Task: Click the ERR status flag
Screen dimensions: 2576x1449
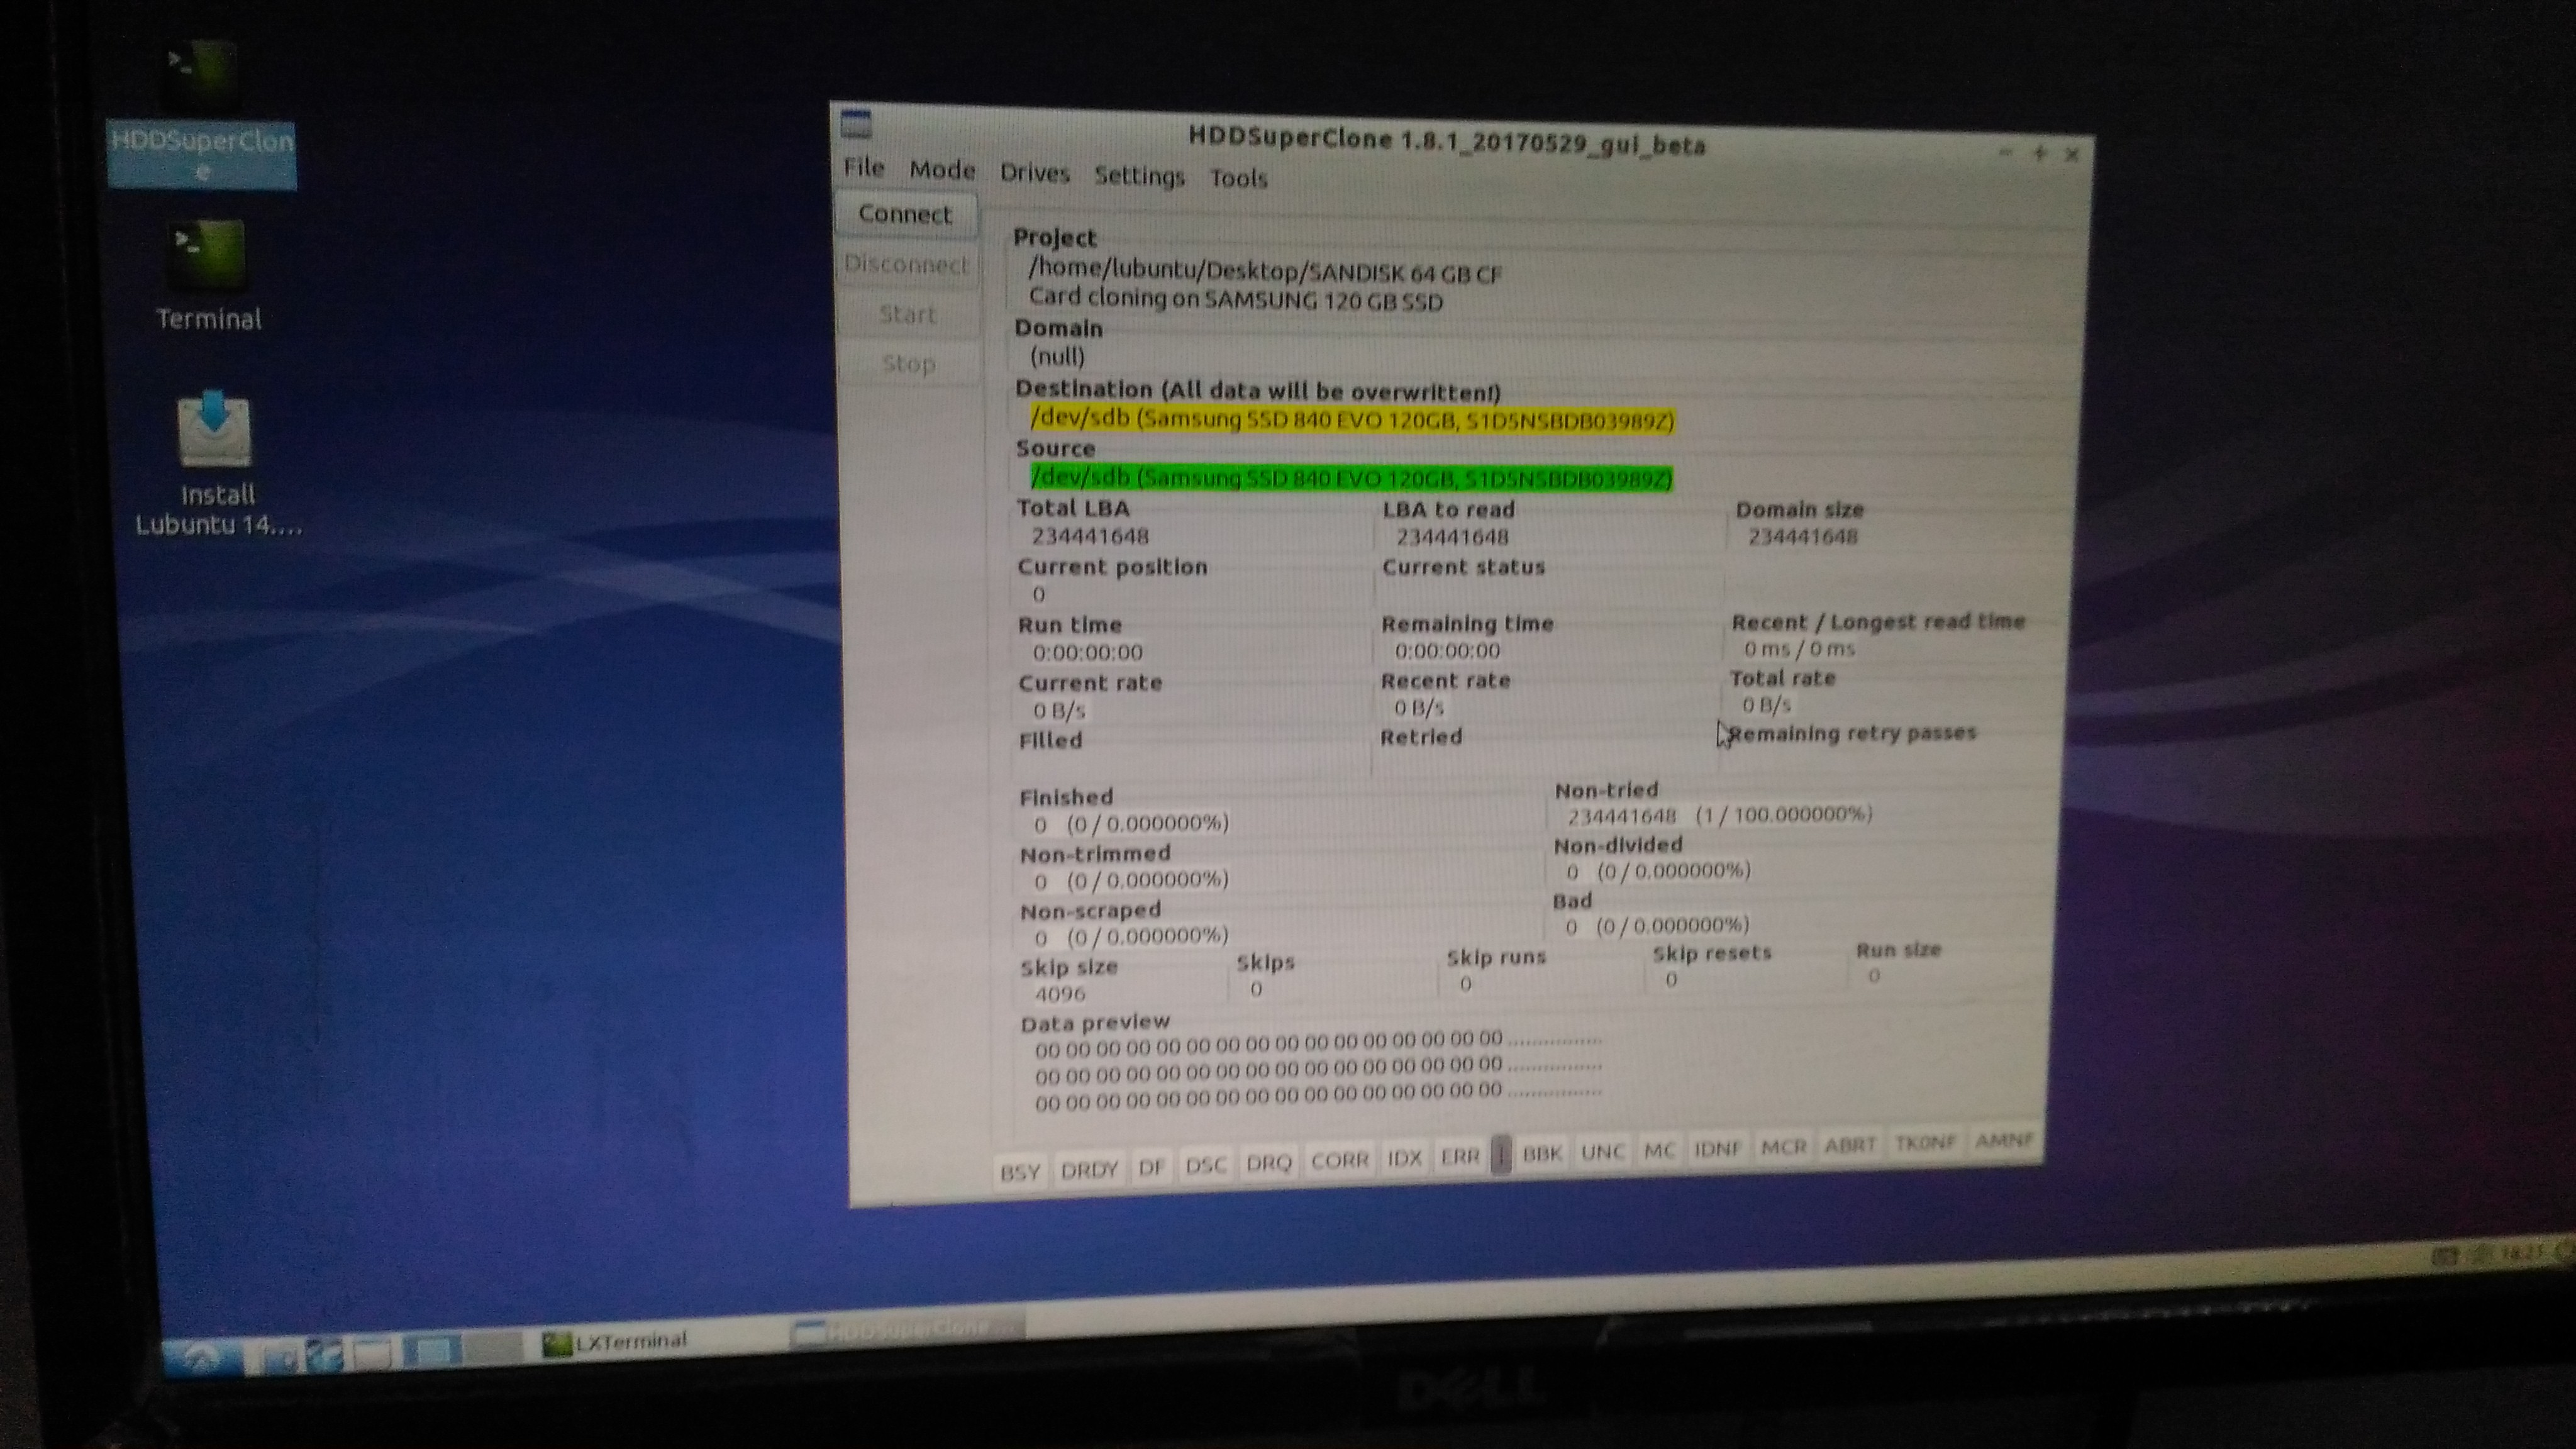Action: 1460,1156
